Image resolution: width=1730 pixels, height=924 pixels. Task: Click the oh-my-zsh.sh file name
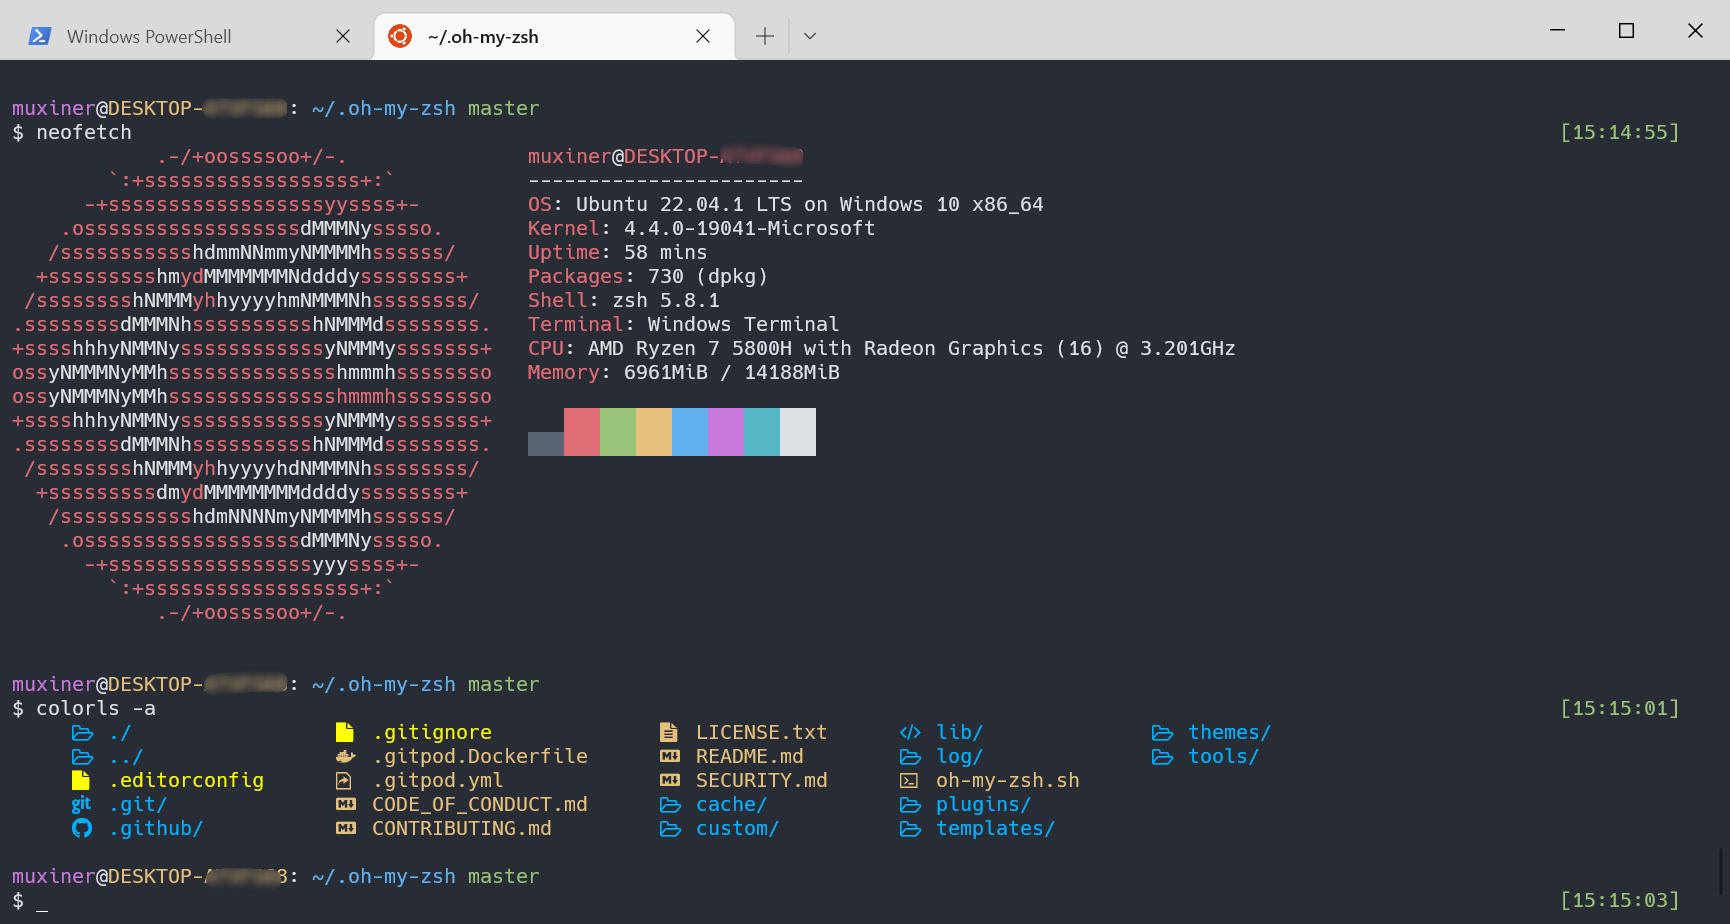tap(1008, 780)
